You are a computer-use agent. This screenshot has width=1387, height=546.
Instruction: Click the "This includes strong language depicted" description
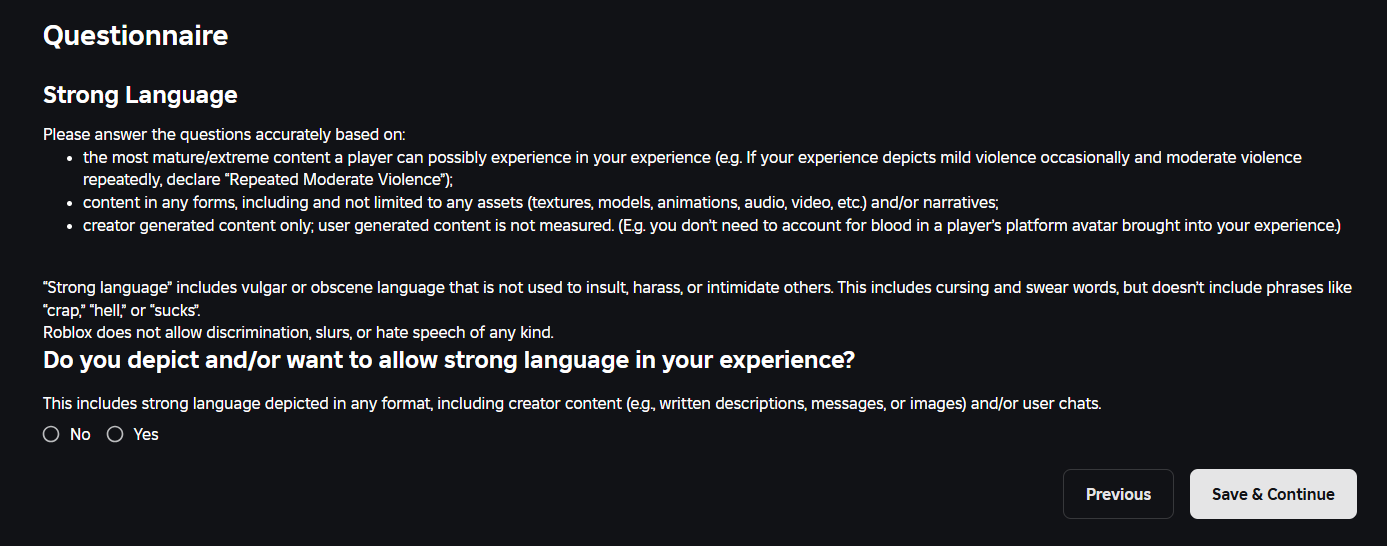(x=572, y=404)
